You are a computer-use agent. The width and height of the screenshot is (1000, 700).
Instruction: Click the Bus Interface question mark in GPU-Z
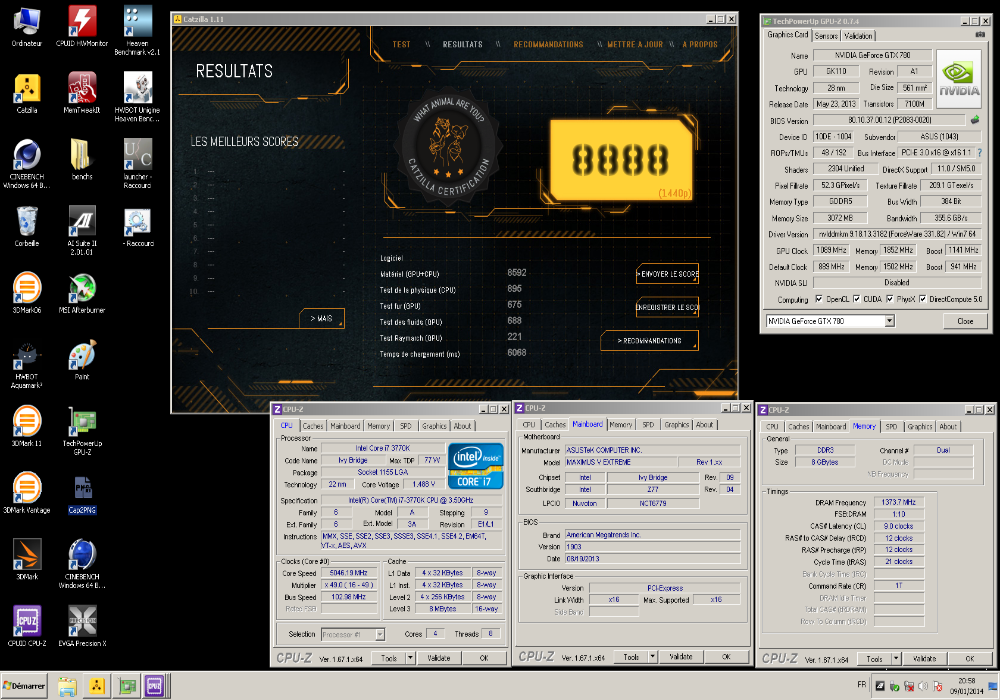point(980,152)
